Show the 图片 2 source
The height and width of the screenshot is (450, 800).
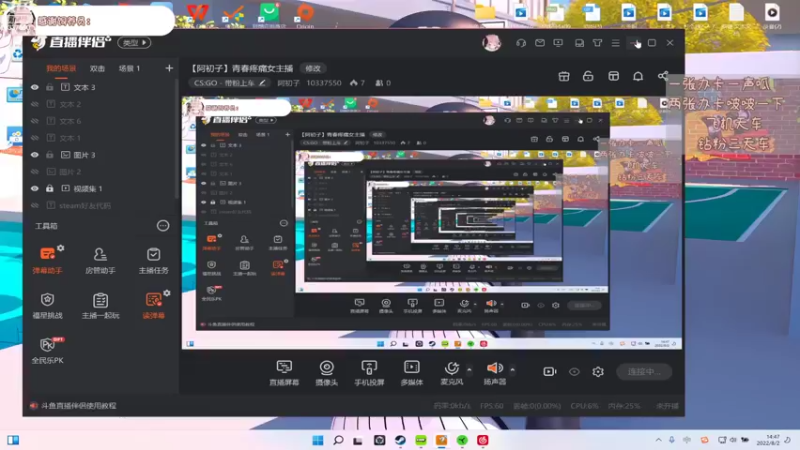[x=35, y=171]
